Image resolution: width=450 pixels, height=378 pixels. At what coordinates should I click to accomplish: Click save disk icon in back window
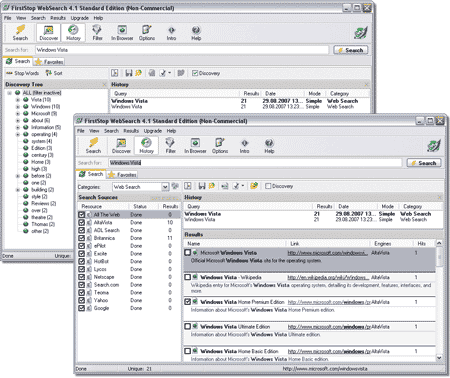tap(129, 73)
